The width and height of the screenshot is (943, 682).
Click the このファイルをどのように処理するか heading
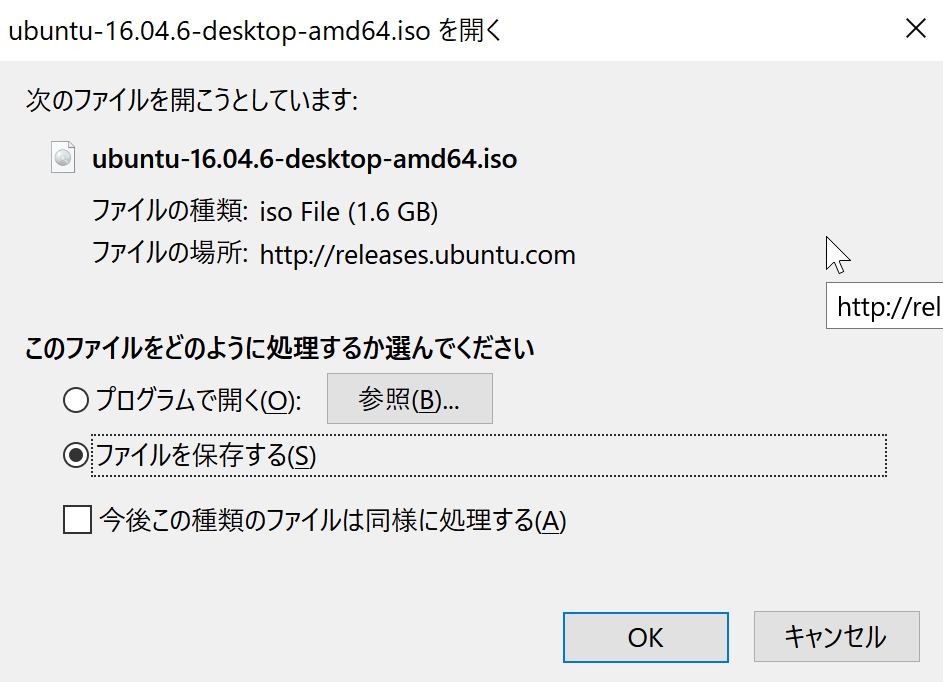pyautogui.click(x=280, y=348)
